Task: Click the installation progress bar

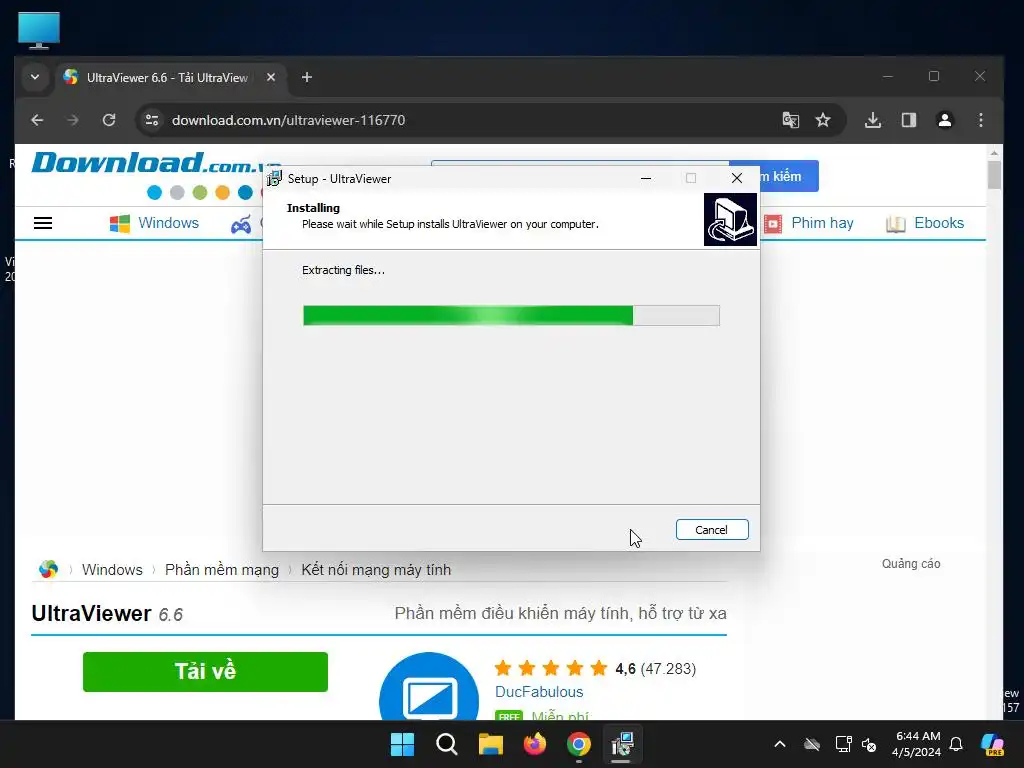Action: [x=511, y=315]
